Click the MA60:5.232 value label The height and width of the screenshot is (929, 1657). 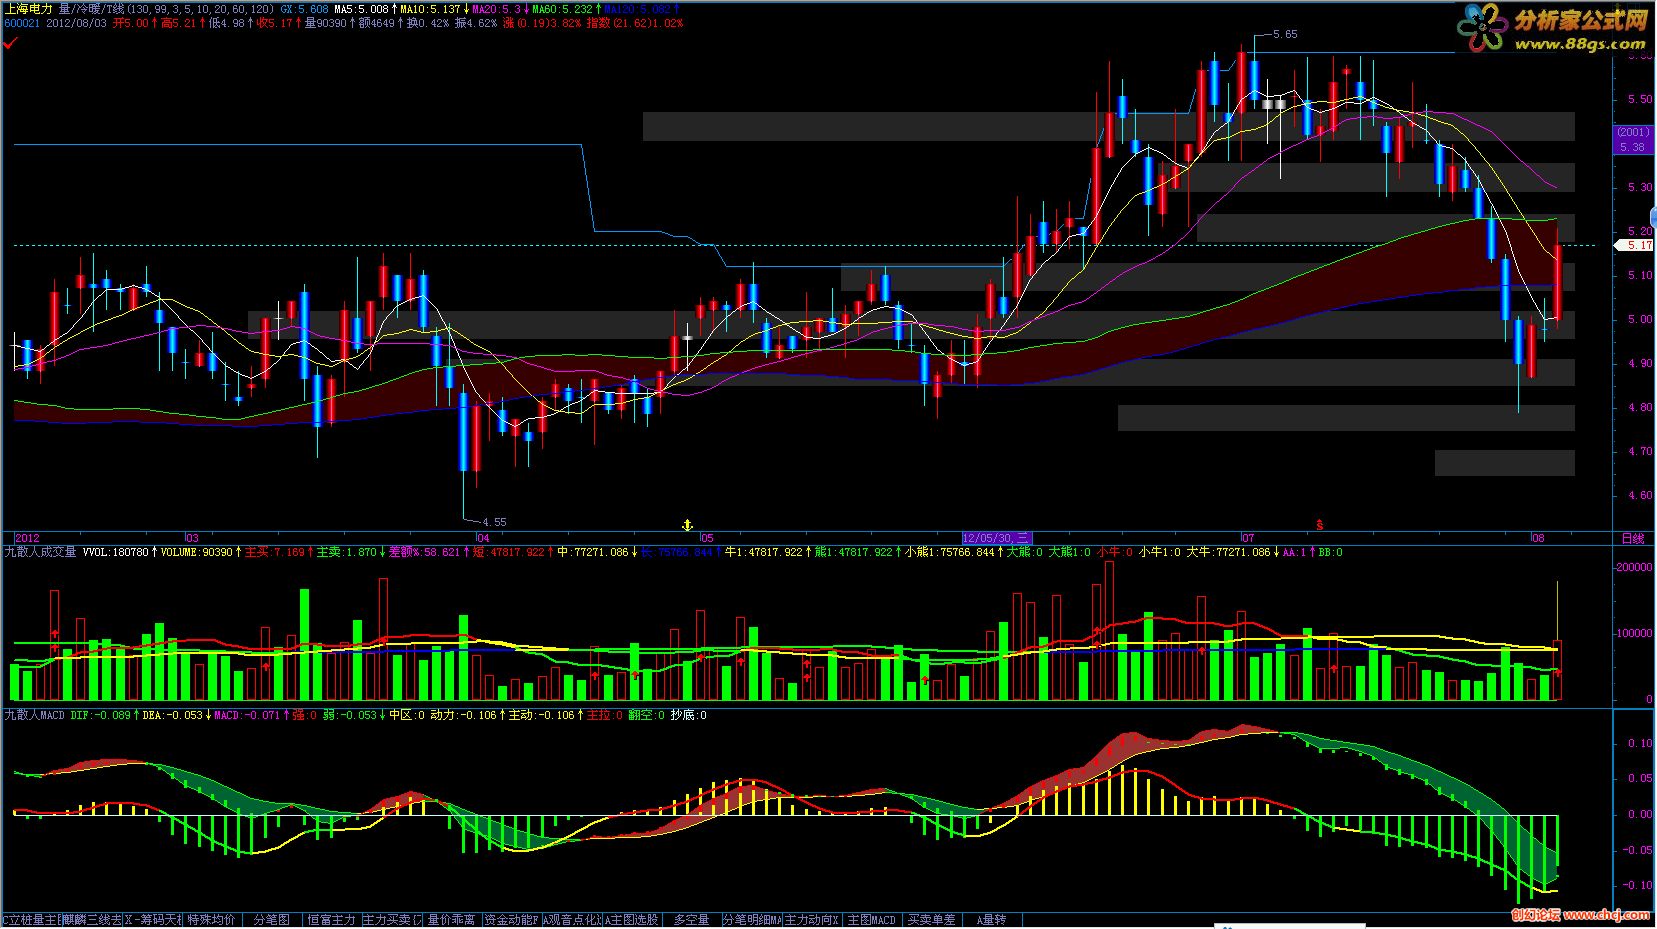(x=563, y=8)
